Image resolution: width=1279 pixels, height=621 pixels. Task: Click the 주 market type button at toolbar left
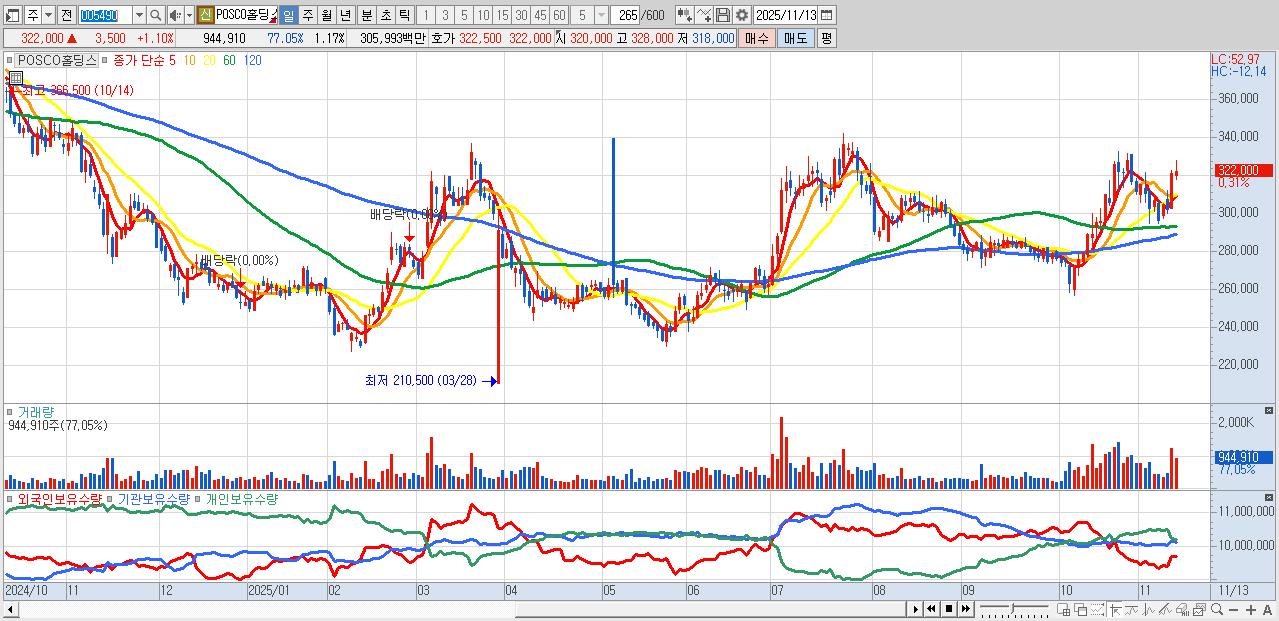point(33,15)
